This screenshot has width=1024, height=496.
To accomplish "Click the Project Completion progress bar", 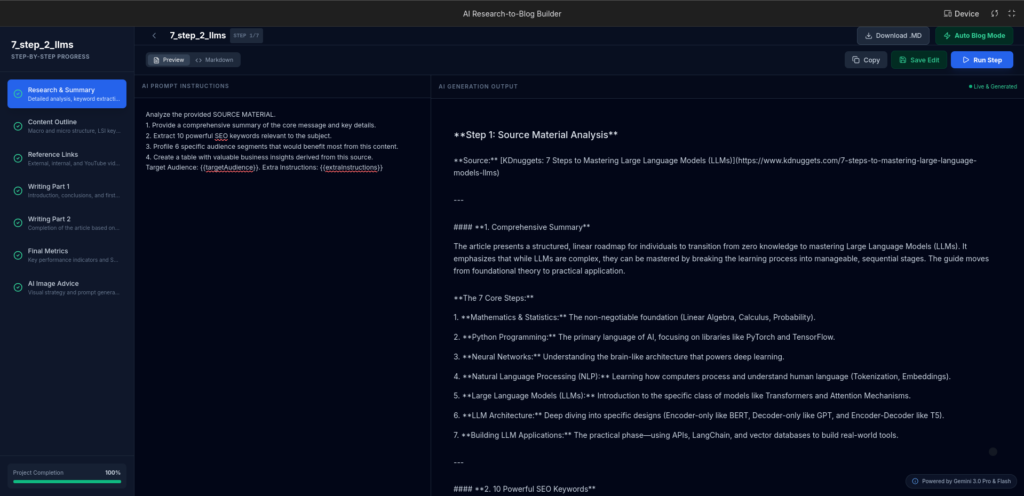I will (67, 482).
